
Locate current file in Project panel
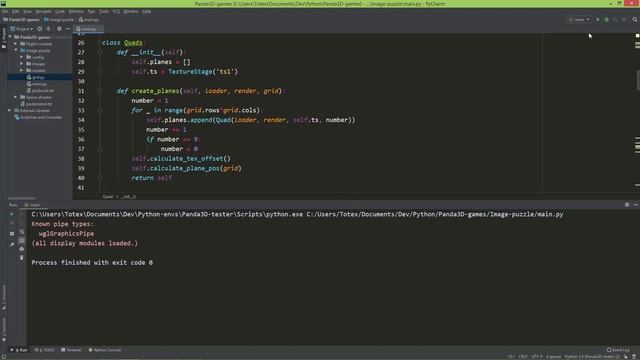pyautogui.click(x=40, y=29)
